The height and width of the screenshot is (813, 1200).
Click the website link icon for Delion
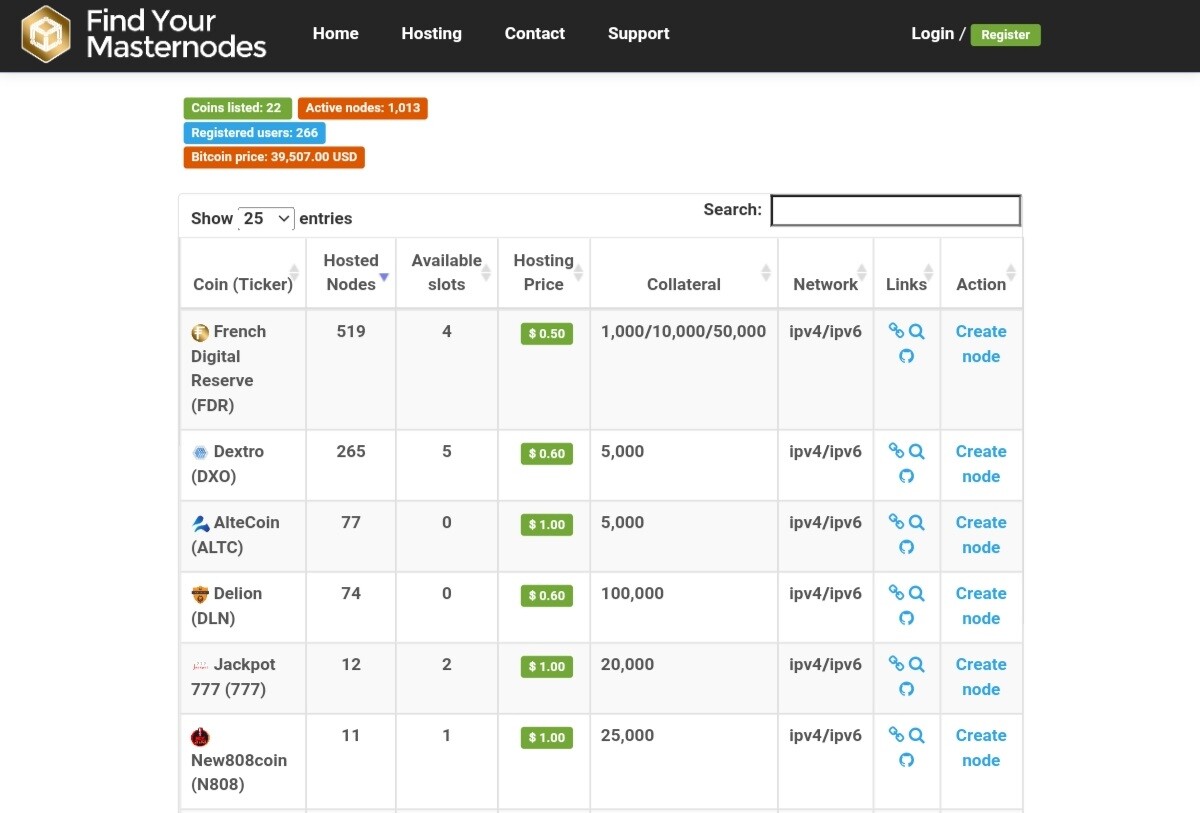tap(896, 593)
